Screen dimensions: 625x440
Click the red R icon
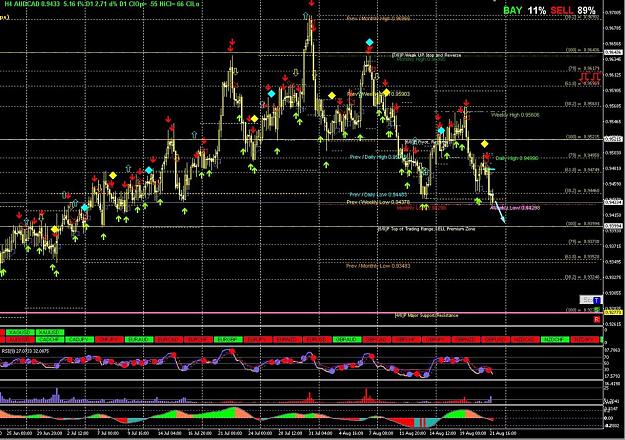click(x=597, y=319)
